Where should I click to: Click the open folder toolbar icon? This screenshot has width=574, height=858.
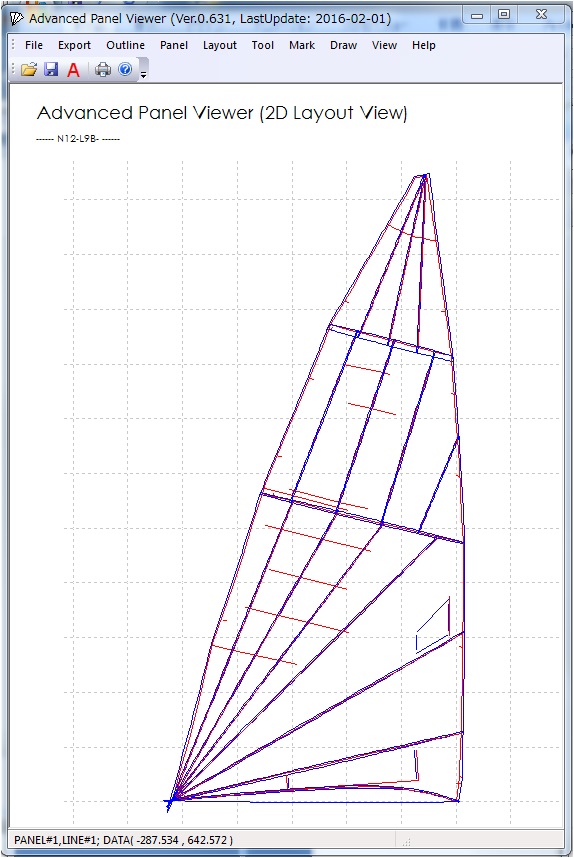[x=29, y=69]
